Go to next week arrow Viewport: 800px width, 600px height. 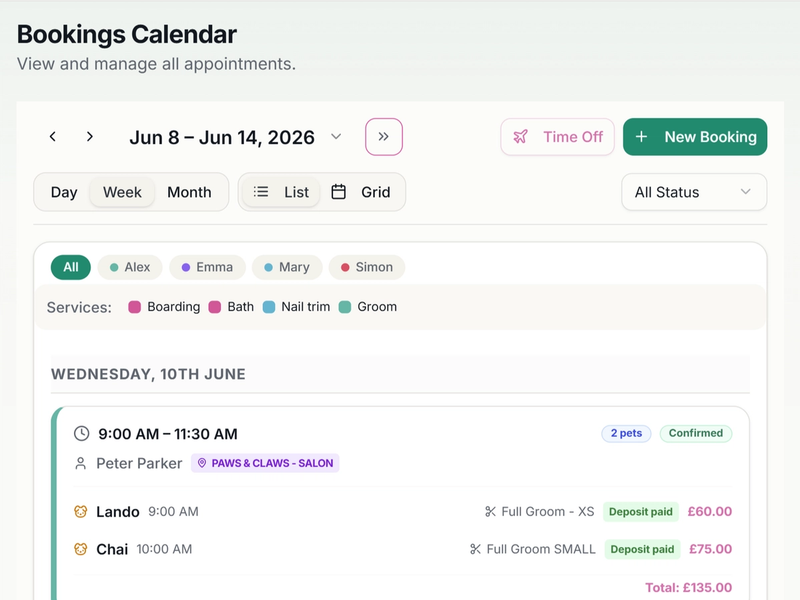90,137
